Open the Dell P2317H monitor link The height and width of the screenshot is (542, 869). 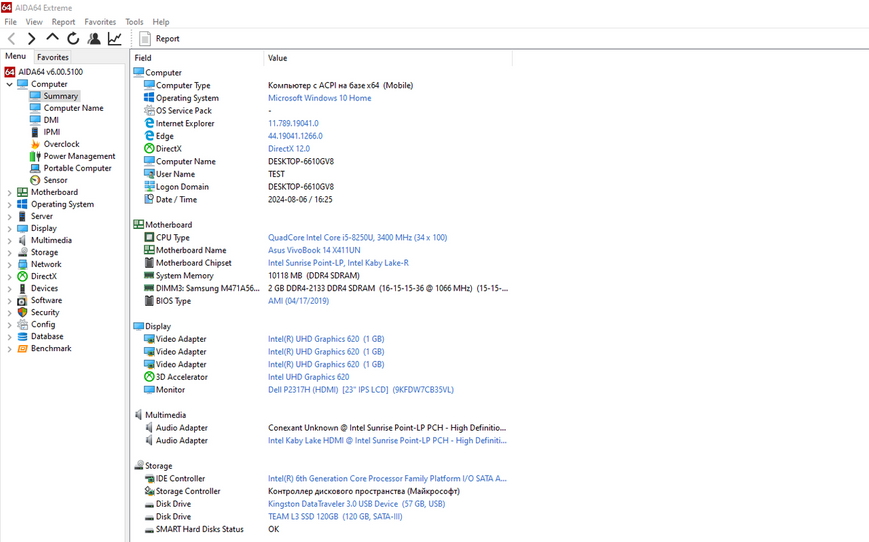(361, 390)
